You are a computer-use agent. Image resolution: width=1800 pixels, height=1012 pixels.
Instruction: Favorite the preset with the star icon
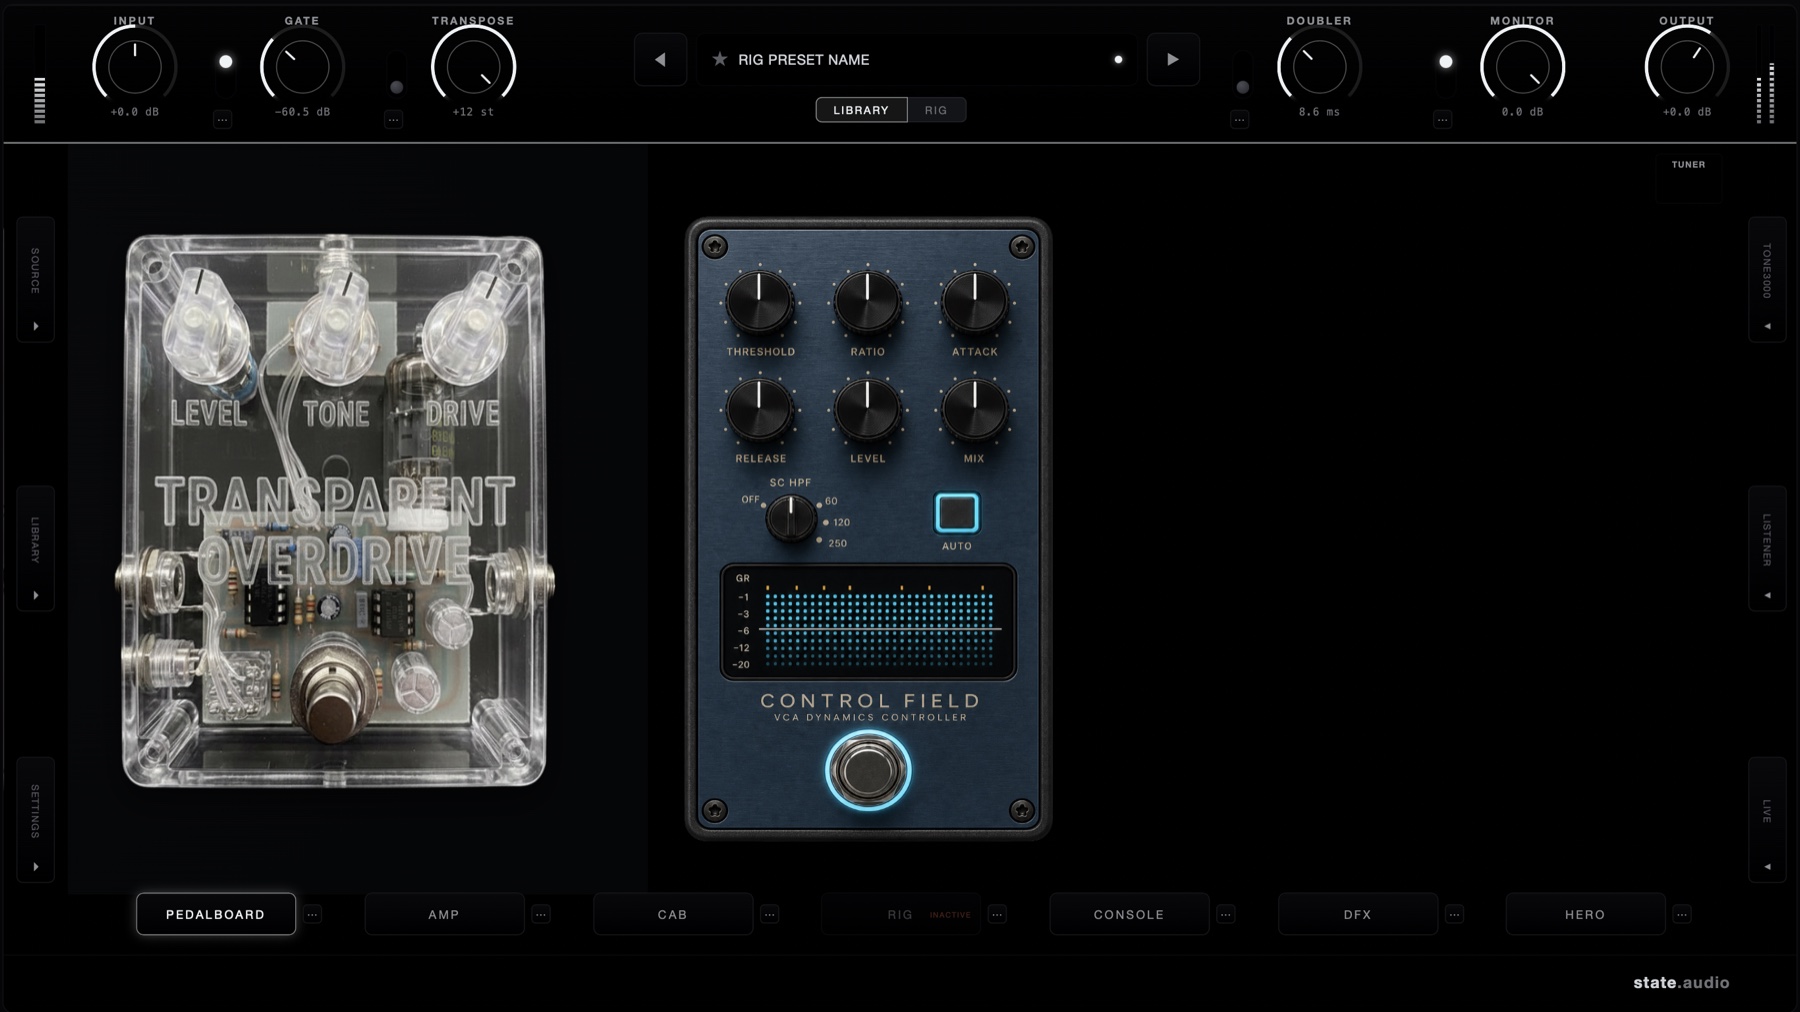pyautogui.click(x=719, y=60)
